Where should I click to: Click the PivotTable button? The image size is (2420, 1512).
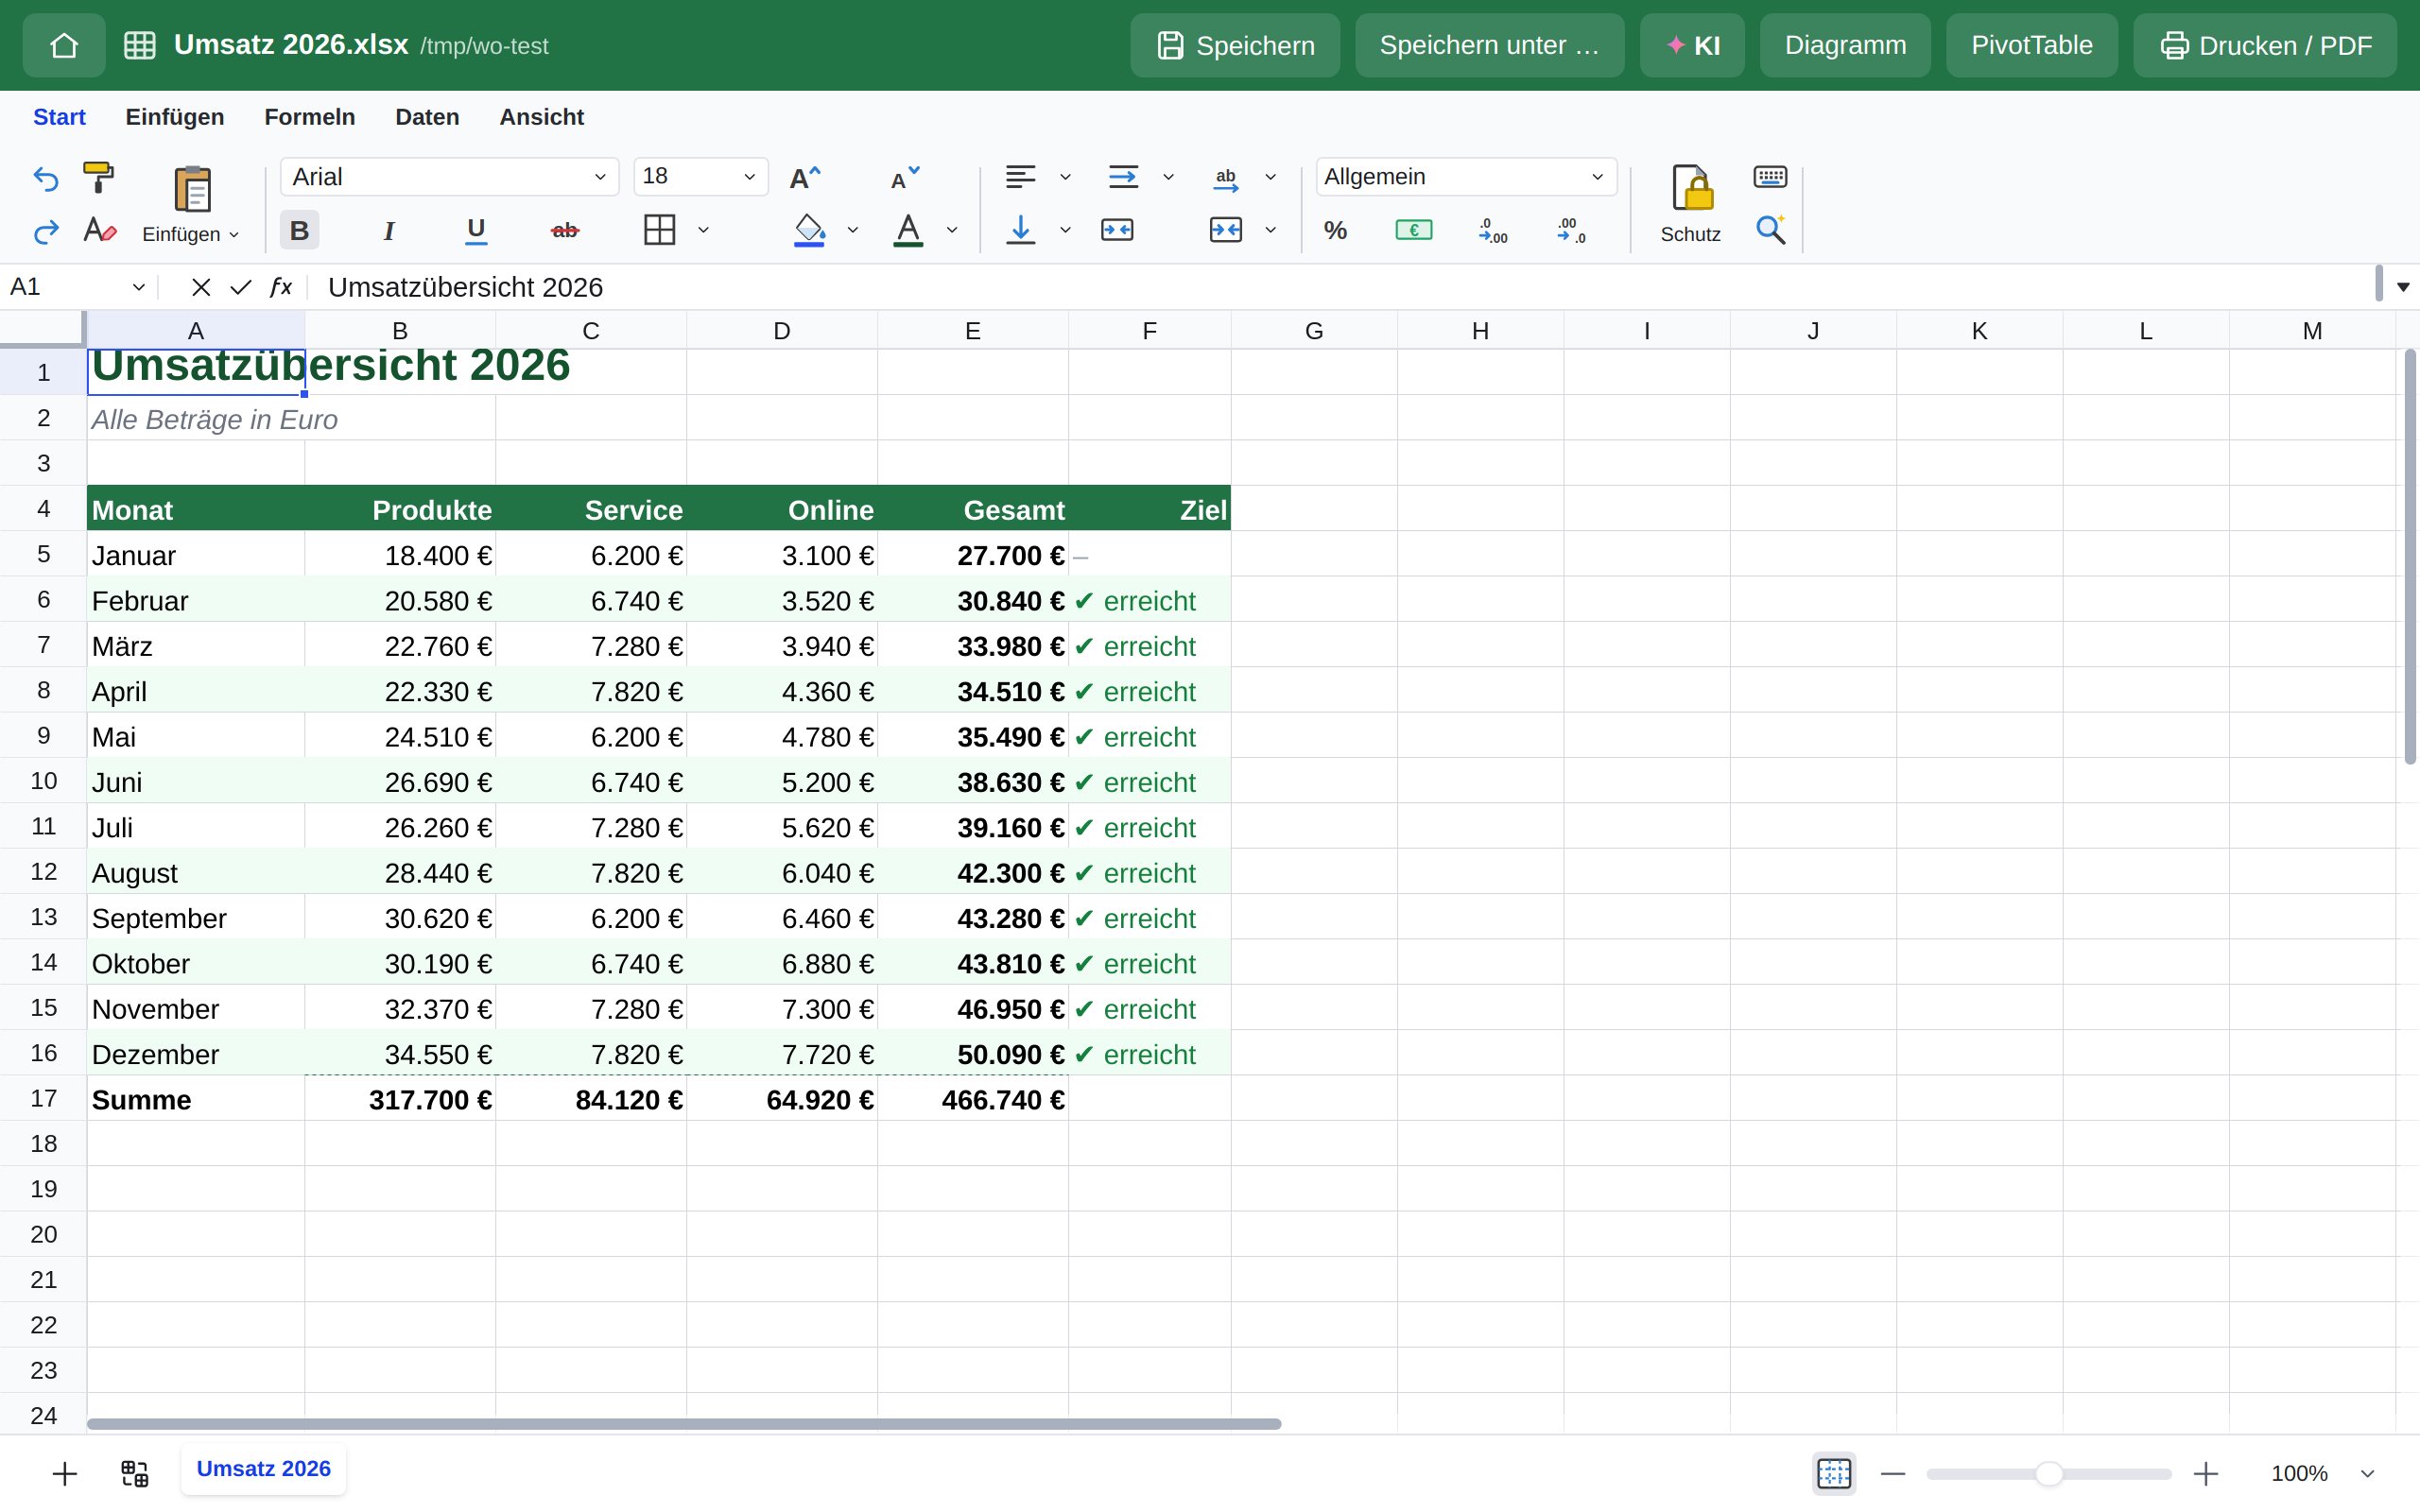2031,45
